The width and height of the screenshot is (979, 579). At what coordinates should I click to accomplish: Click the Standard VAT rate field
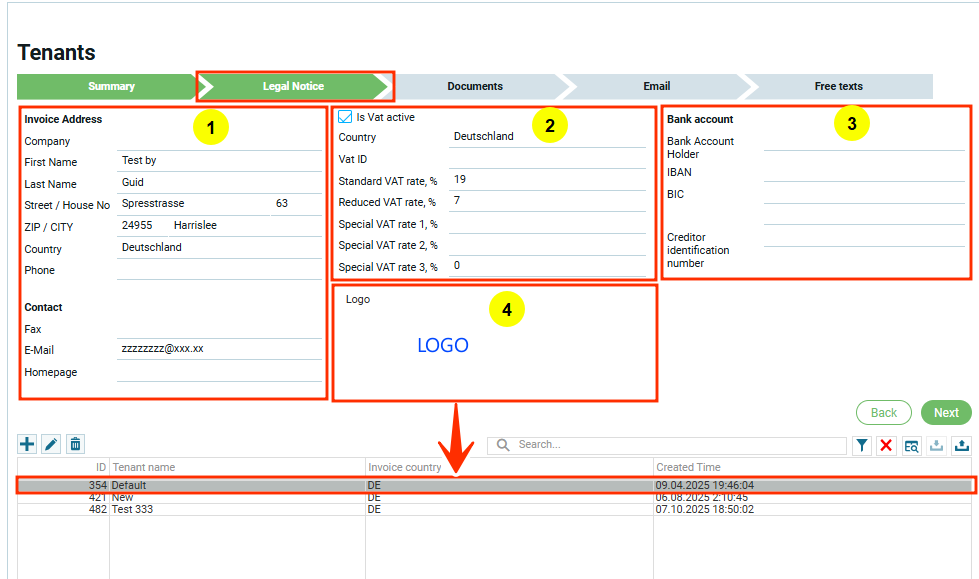click(x=546, y=180)
